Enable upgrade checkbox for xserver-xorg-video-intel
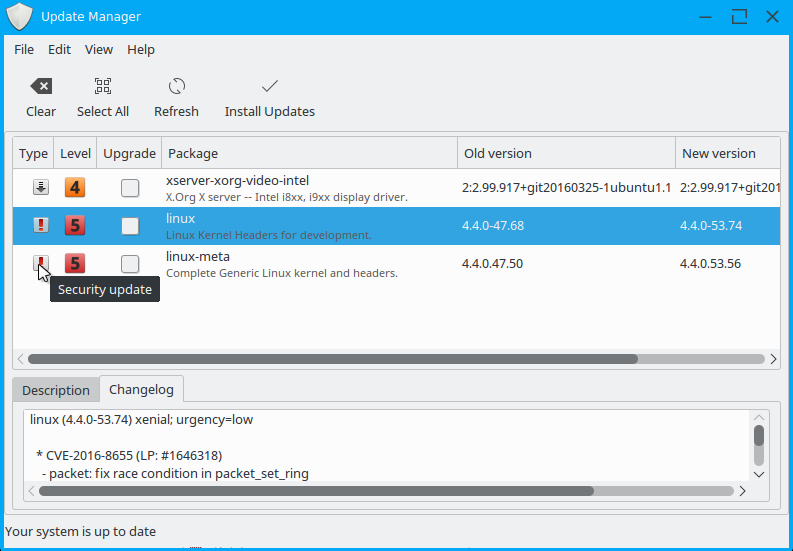Viewport: 793px width, 551px height. tap(130, 187)
